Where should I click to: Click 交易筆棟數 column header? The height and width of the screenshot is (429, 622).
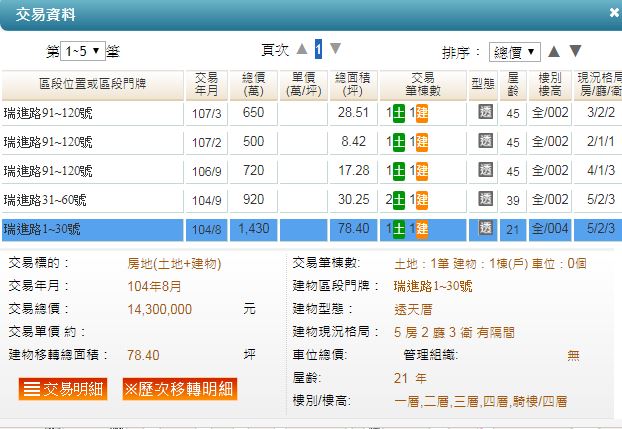point(423,85)
